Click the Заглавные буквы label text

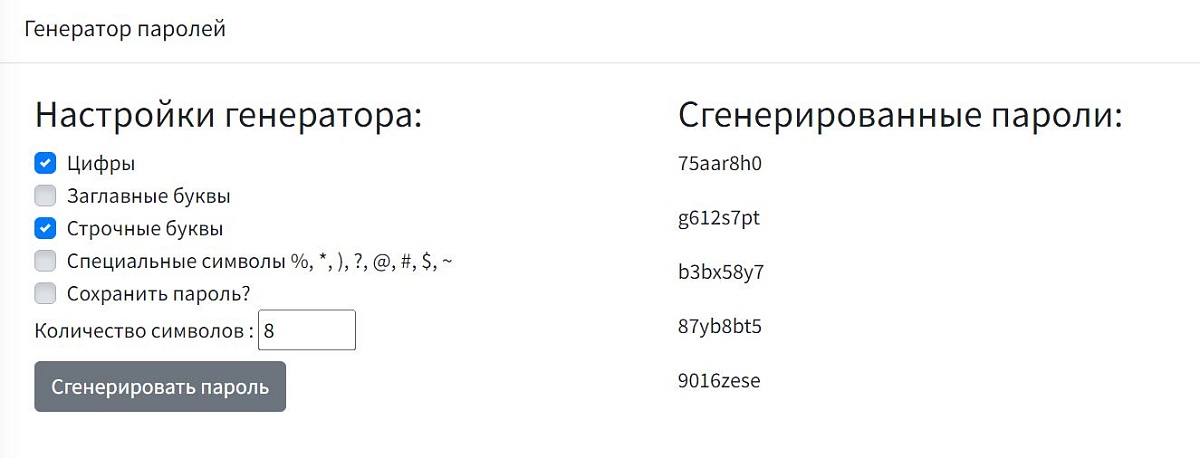(x=149, y=196)
